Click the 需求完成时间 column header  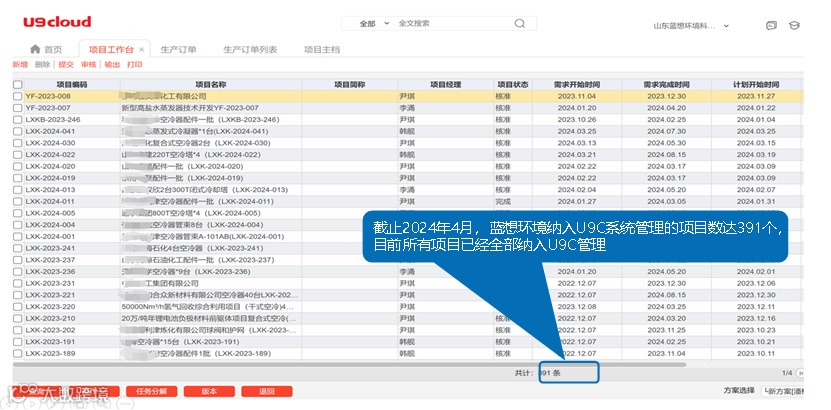pyautogui.click(x=667, y=85)
